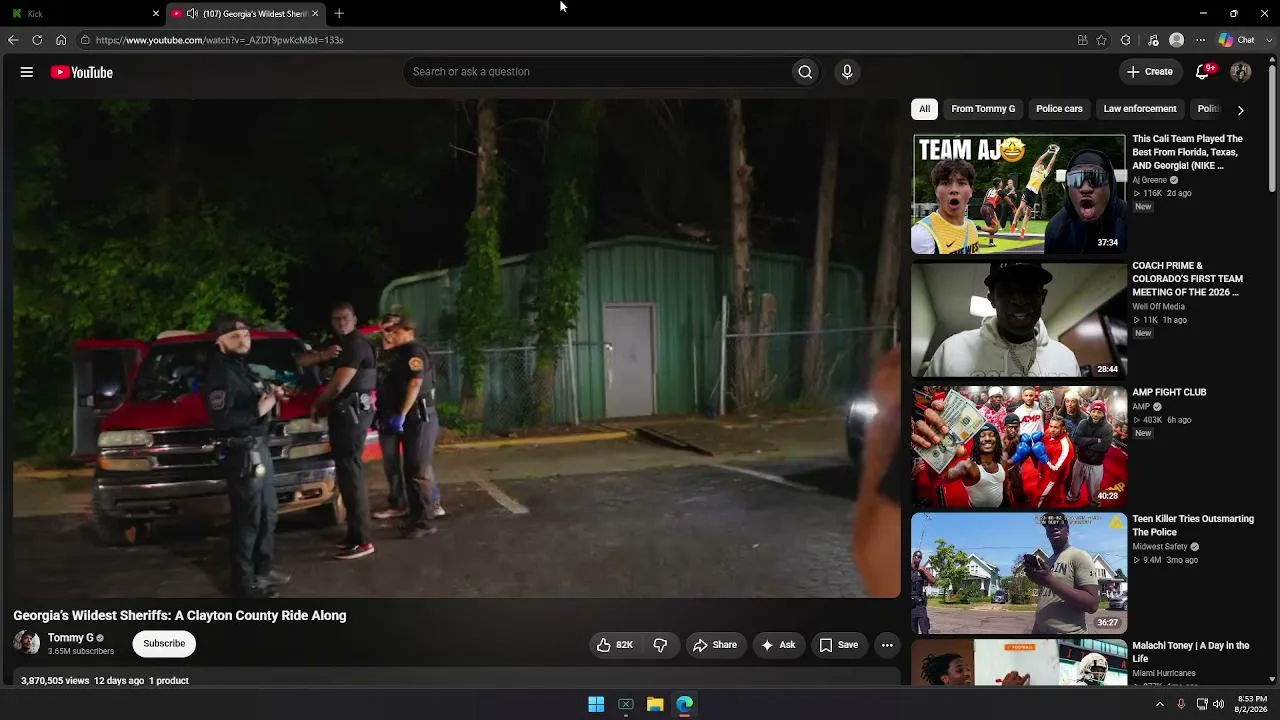
Task: Open Tommy G channel avatar
Action: [27, 643]
